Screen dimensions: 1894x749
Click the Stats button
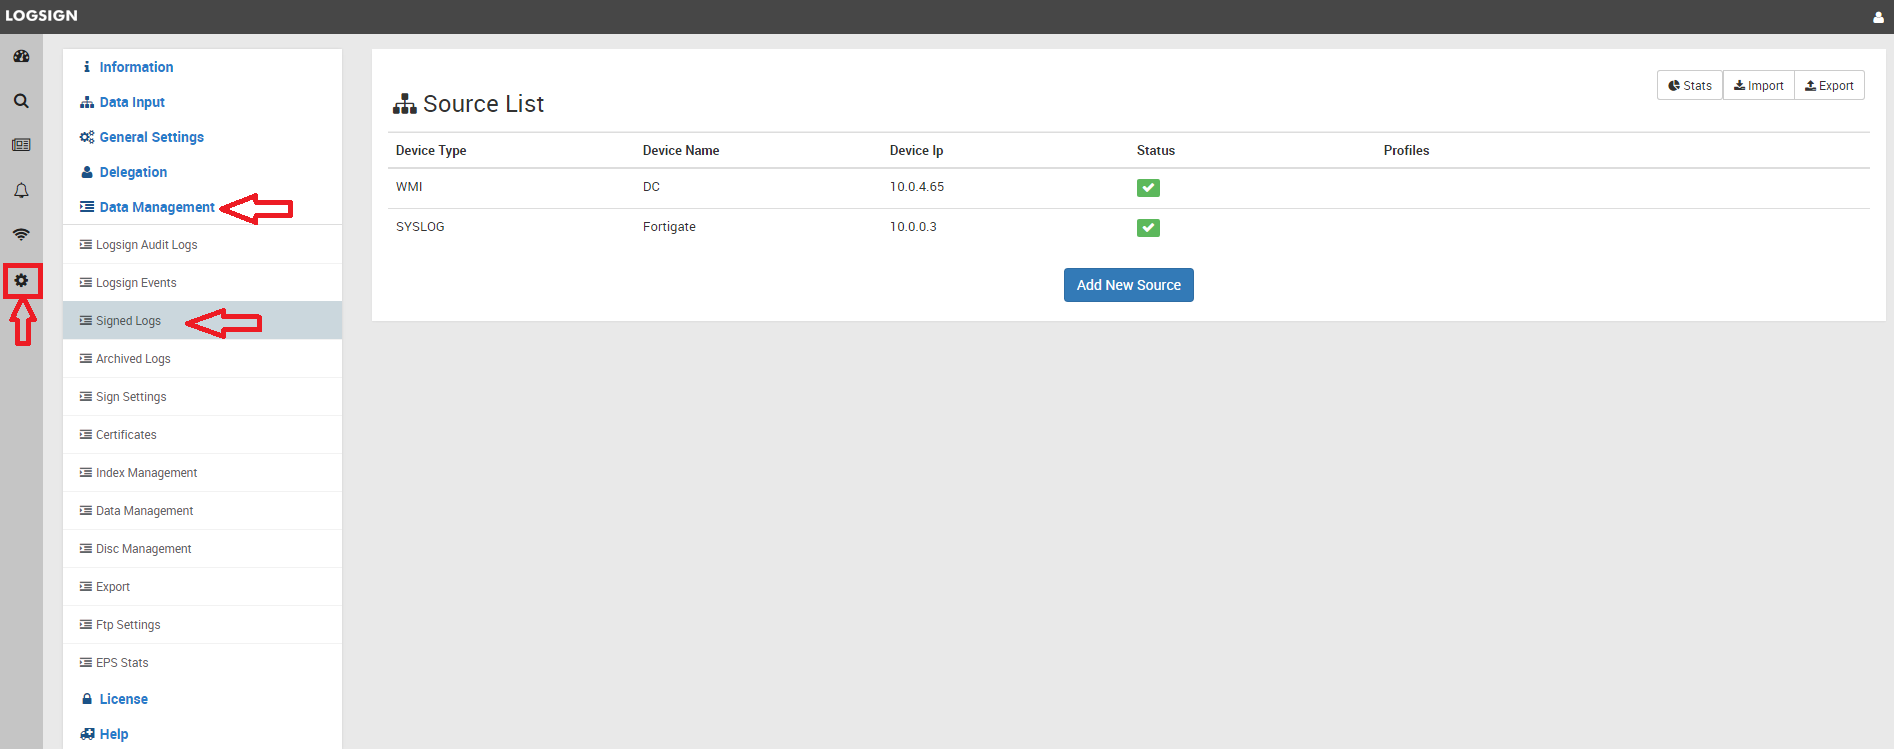coord(1690,85)
